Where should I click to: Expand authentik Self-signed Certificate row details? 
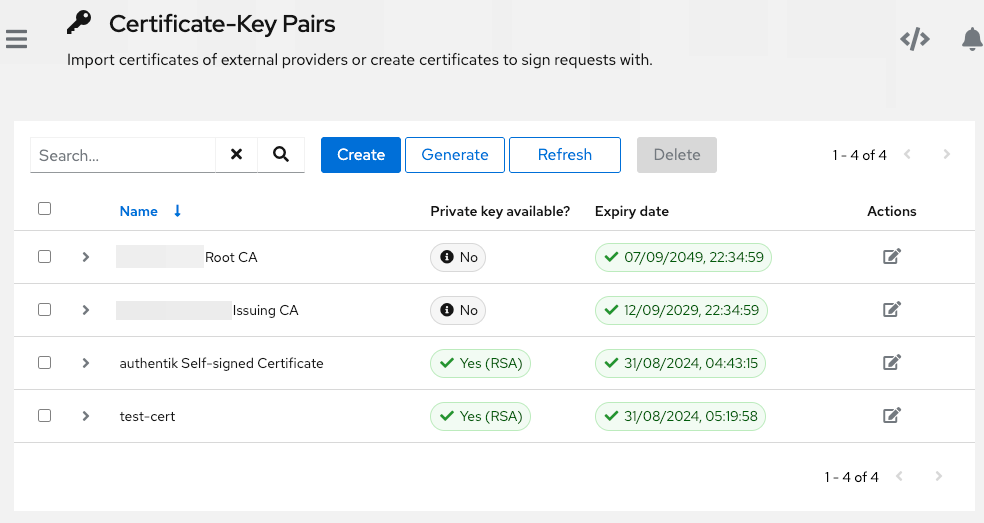(x=86, y=363)
